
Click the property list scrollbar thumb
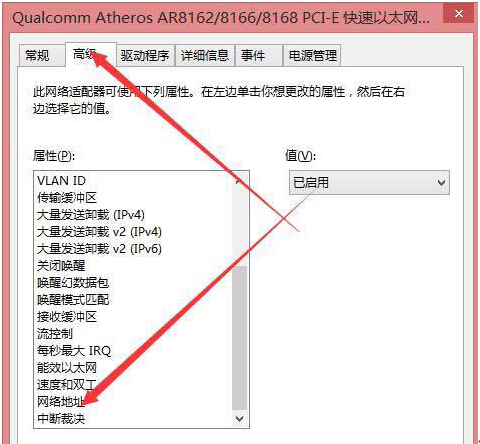coord(240,338)
